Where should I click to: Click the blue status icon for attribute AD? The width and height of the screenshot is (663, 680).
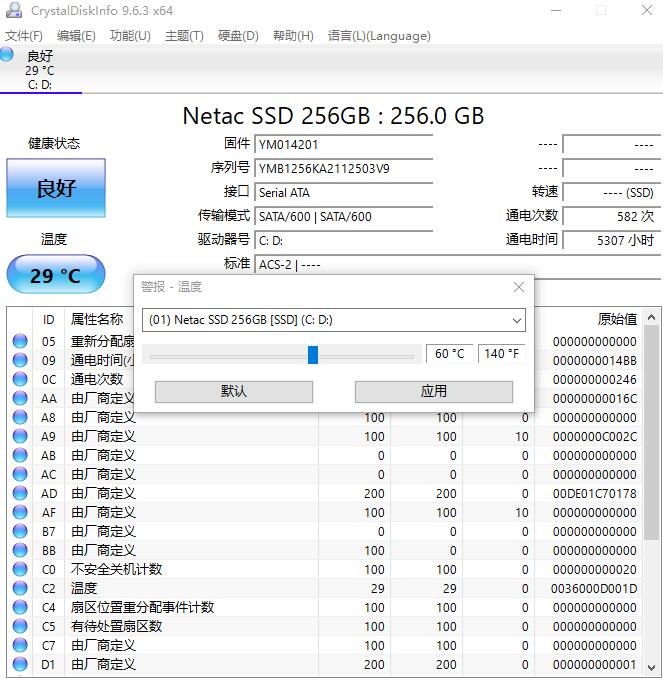point(20,494)
